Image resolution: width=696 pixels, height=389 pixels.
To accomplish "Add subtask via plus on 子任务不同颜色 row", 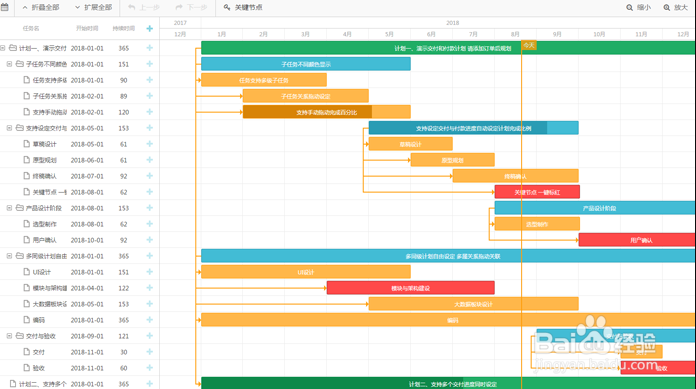I will click(x=150, y=64).
